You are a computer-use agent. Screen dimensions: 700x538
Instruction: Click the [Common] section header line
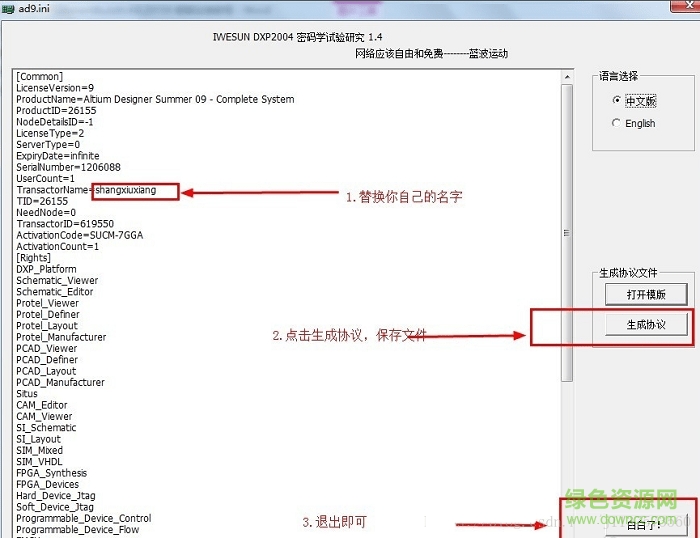[40, 77]
